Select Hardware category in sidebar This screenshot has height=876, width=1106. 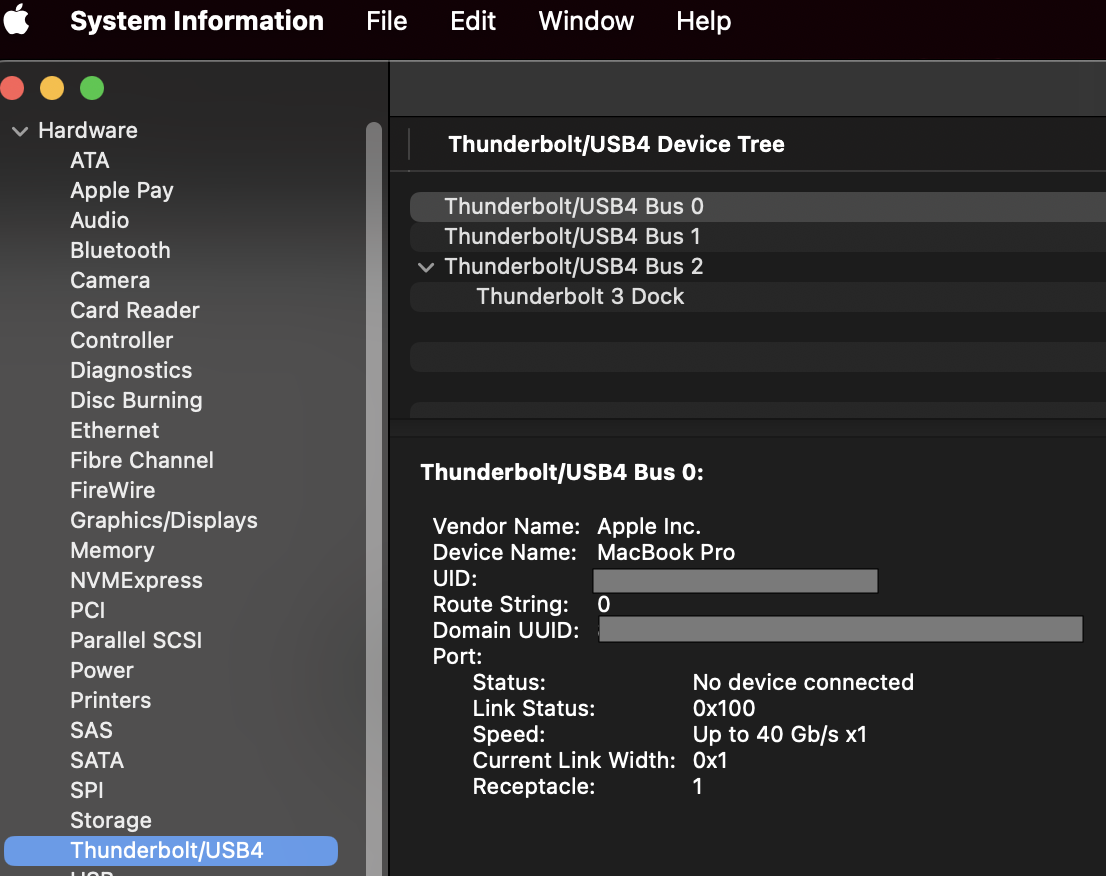click(88, 130)
